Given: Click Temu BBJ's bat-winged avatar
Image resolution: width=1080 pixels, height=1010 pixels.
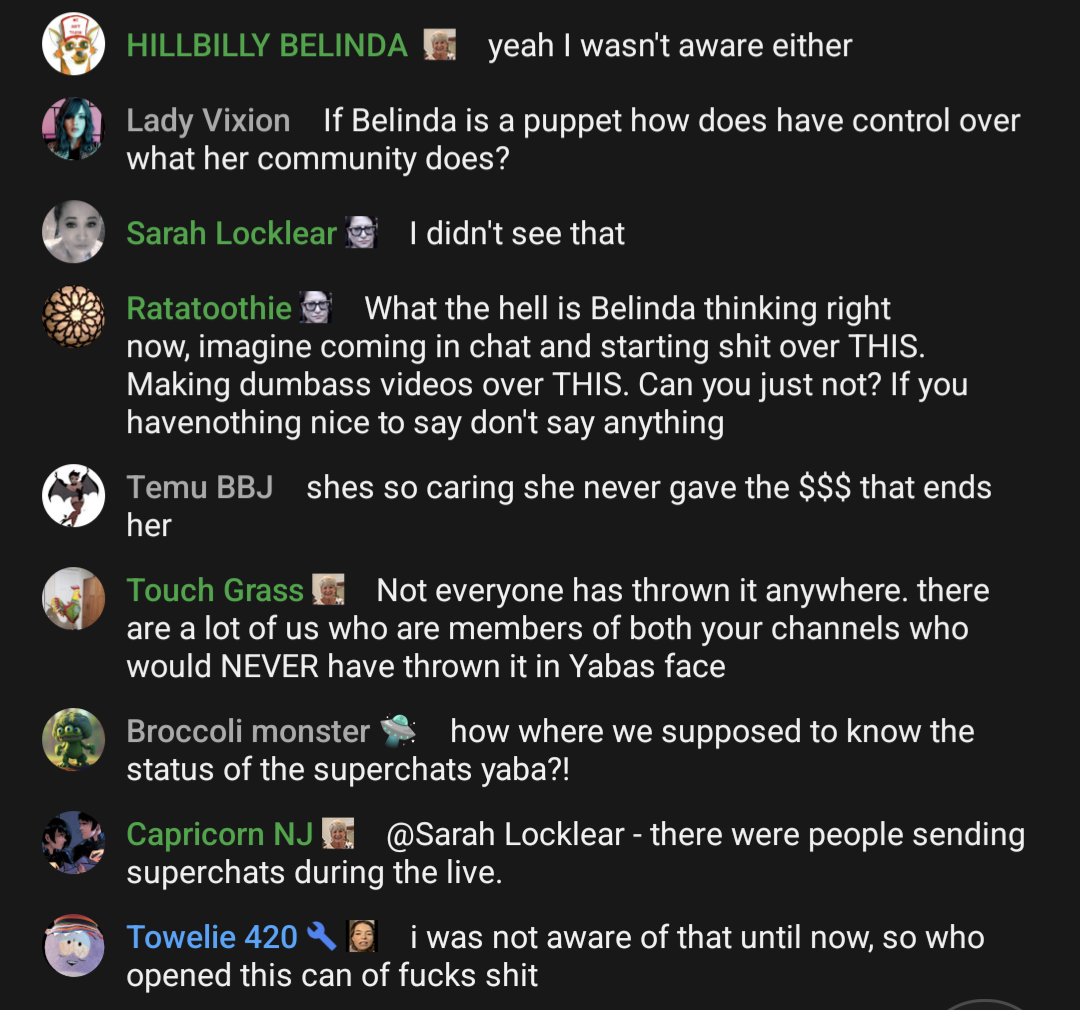Looking at the screenshot, I should coord(73,495).
